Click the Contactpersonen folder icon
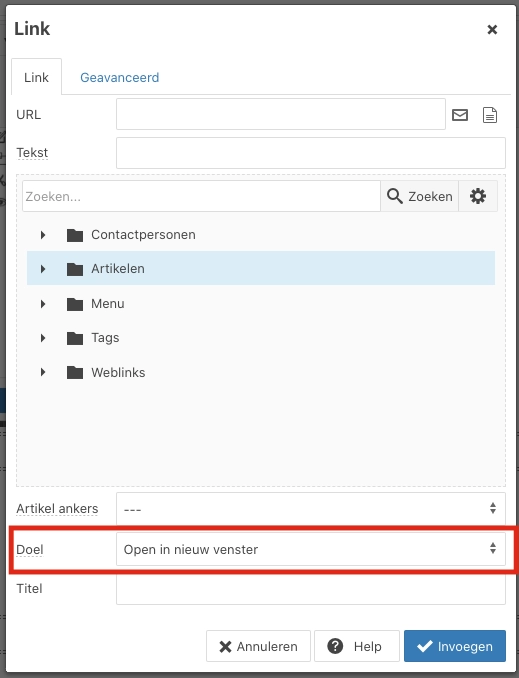 point(75,235)
